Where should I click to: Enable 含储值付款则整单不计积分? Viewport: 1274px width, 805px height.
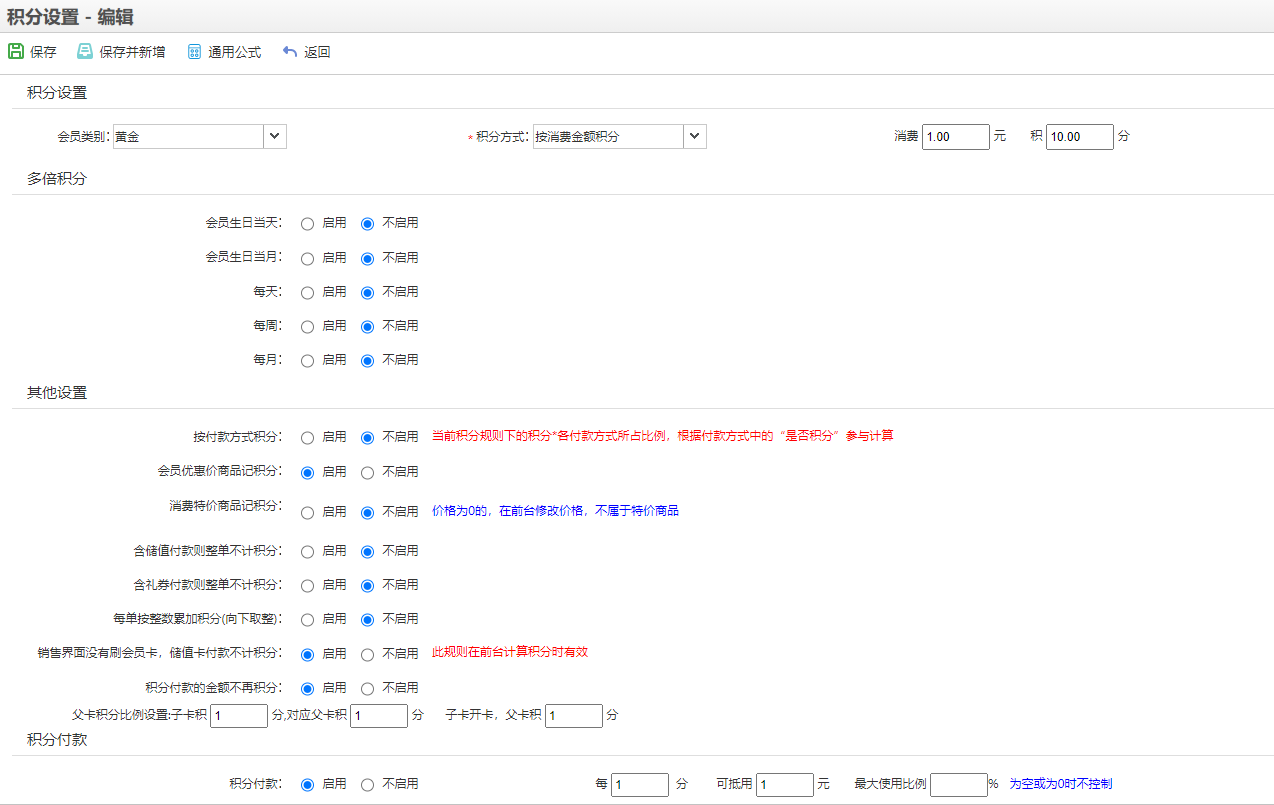[308, 551]
